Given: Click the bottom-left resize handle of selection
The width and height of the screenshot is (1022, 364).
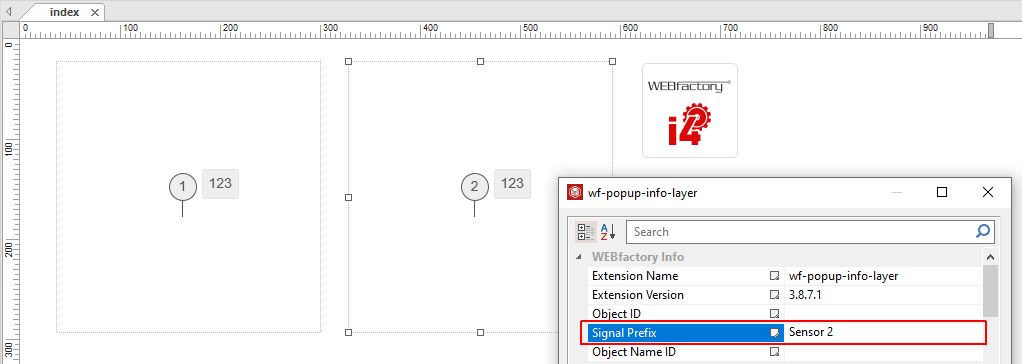Looking at the screenshot, I should pyautogui.click(x=348, y=333).
